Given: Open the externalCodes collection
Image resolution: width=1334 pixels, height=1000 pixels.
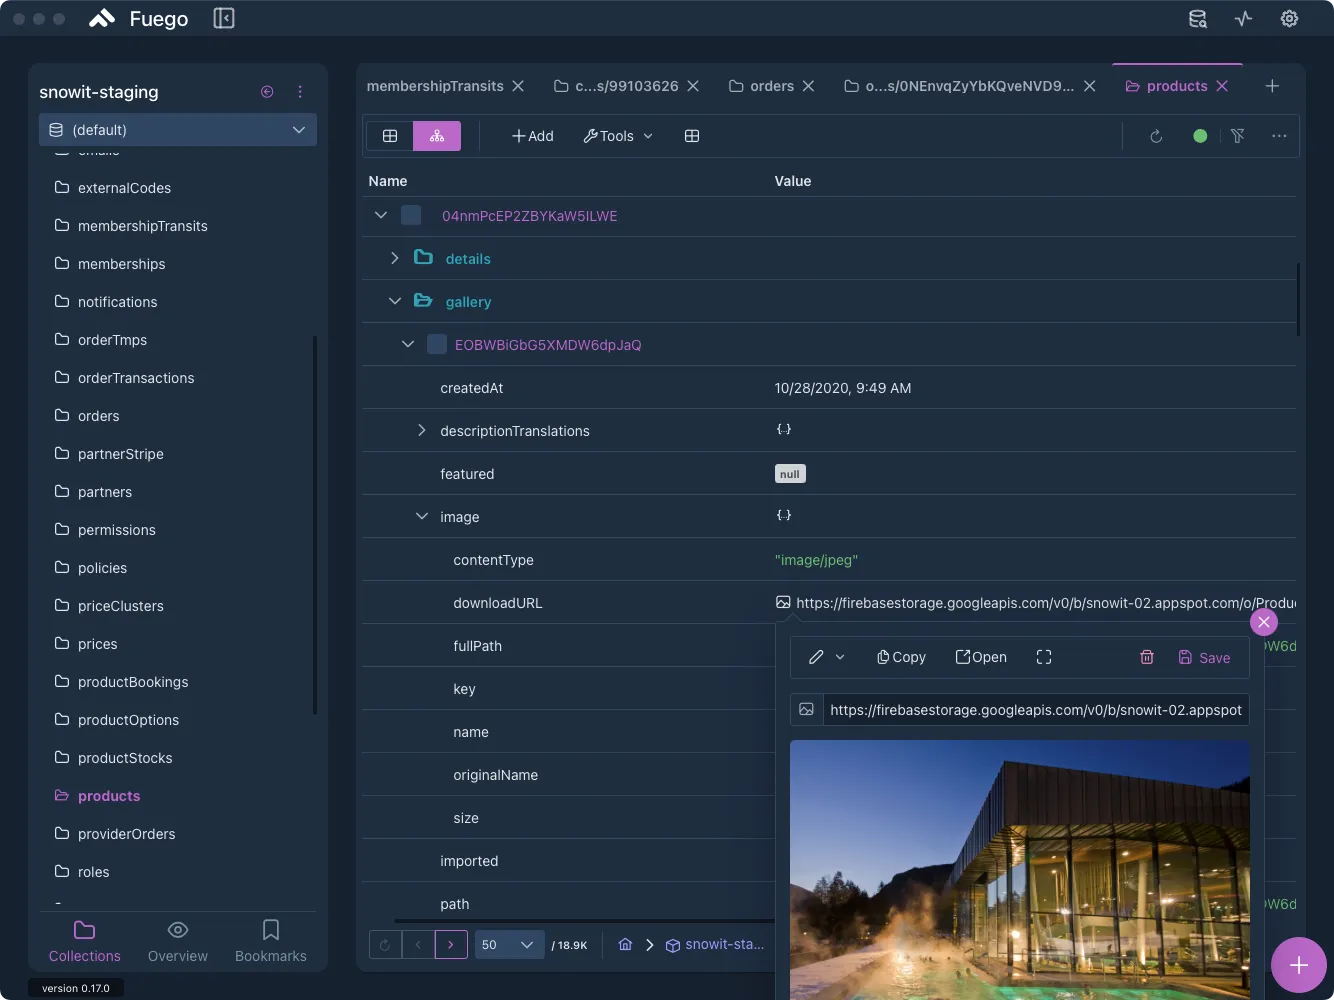Looking at the screenshot, I should 124,188.
